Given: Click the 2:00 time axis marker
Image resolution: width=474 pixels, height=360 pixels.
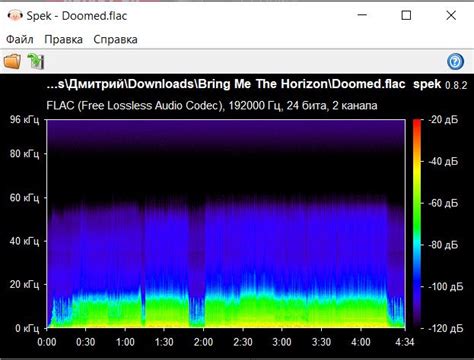Looking at the screenshot, I should pos(204,342).
